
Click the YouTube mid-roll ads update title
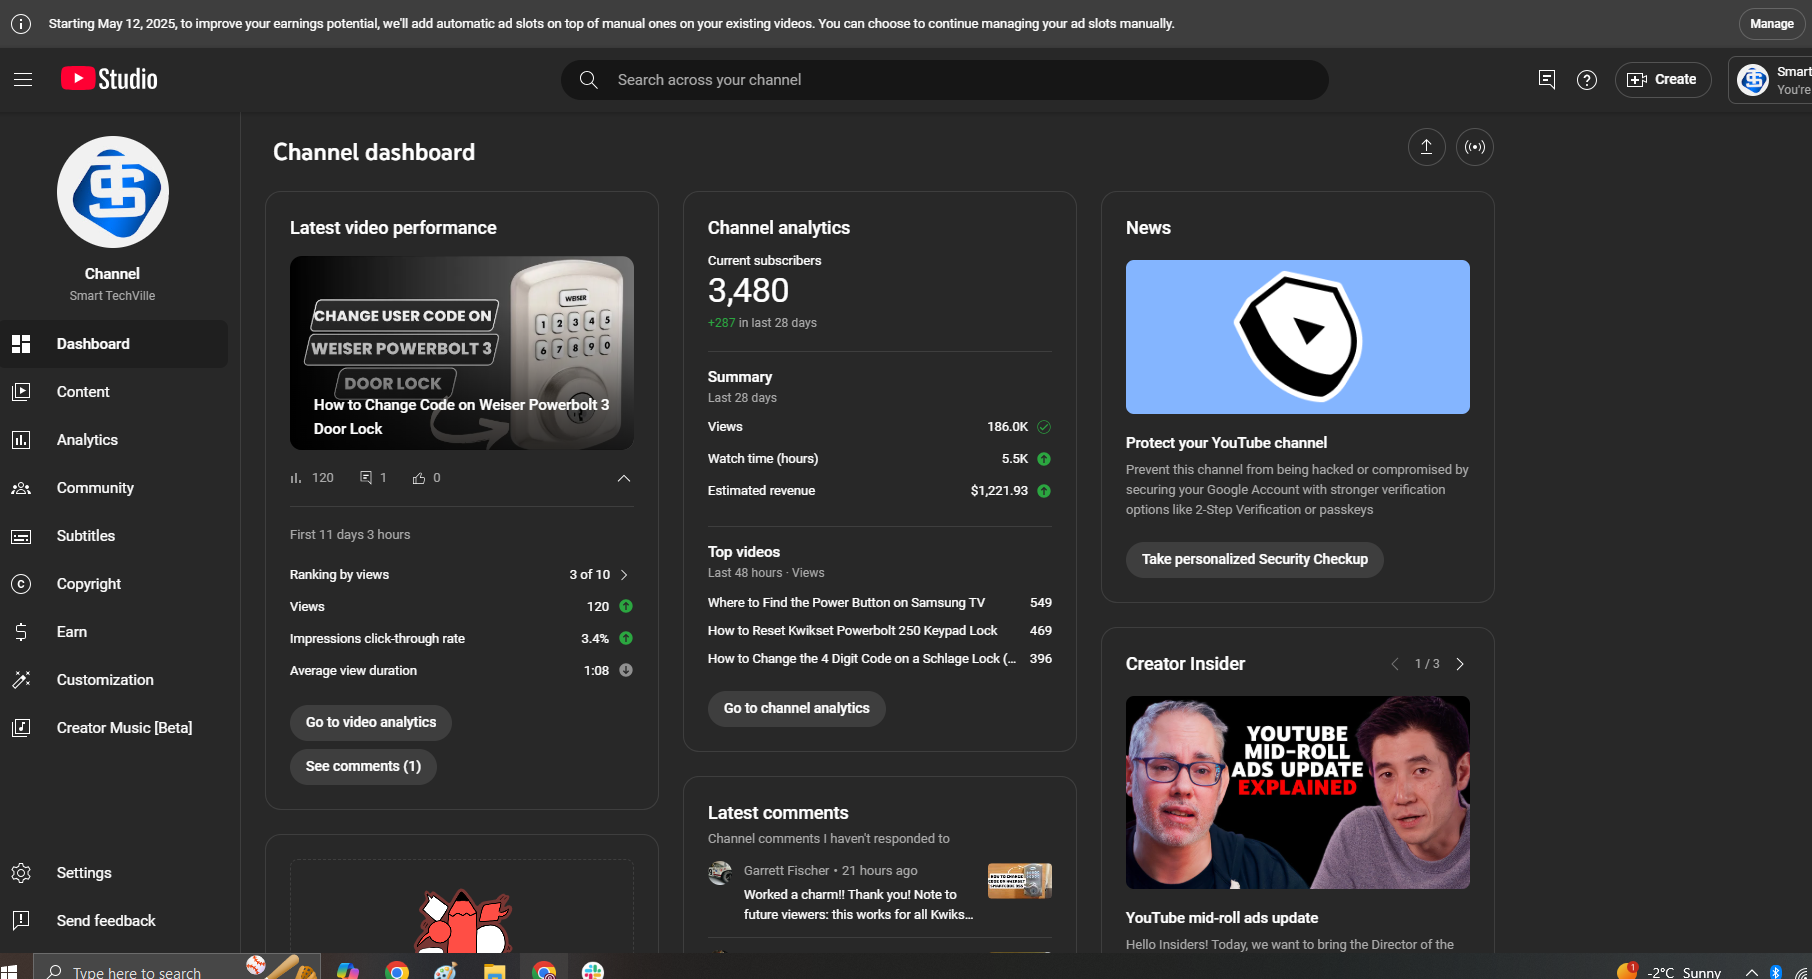(1222, 918)
